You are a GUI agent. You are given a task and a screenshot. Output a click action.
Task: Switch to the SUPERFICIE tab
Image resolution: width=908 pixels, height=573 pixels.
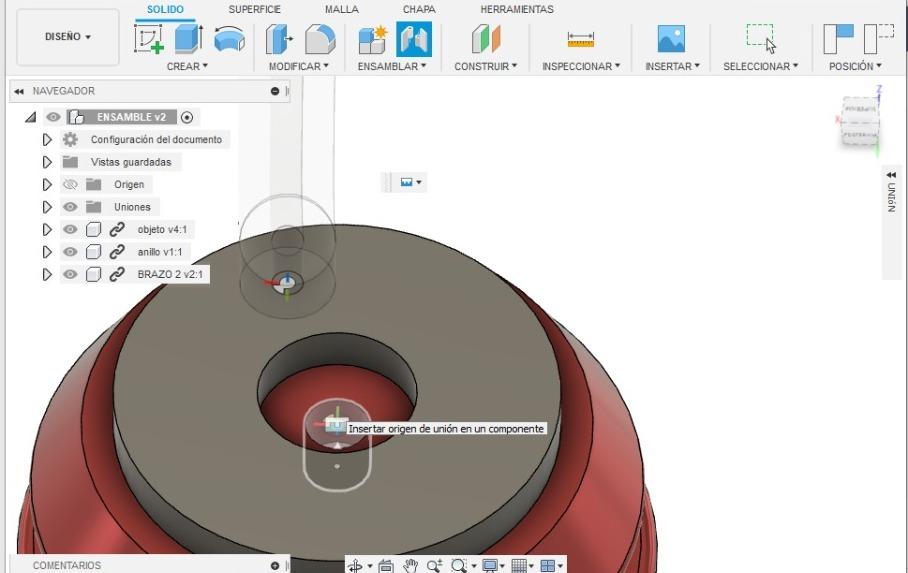254,10
